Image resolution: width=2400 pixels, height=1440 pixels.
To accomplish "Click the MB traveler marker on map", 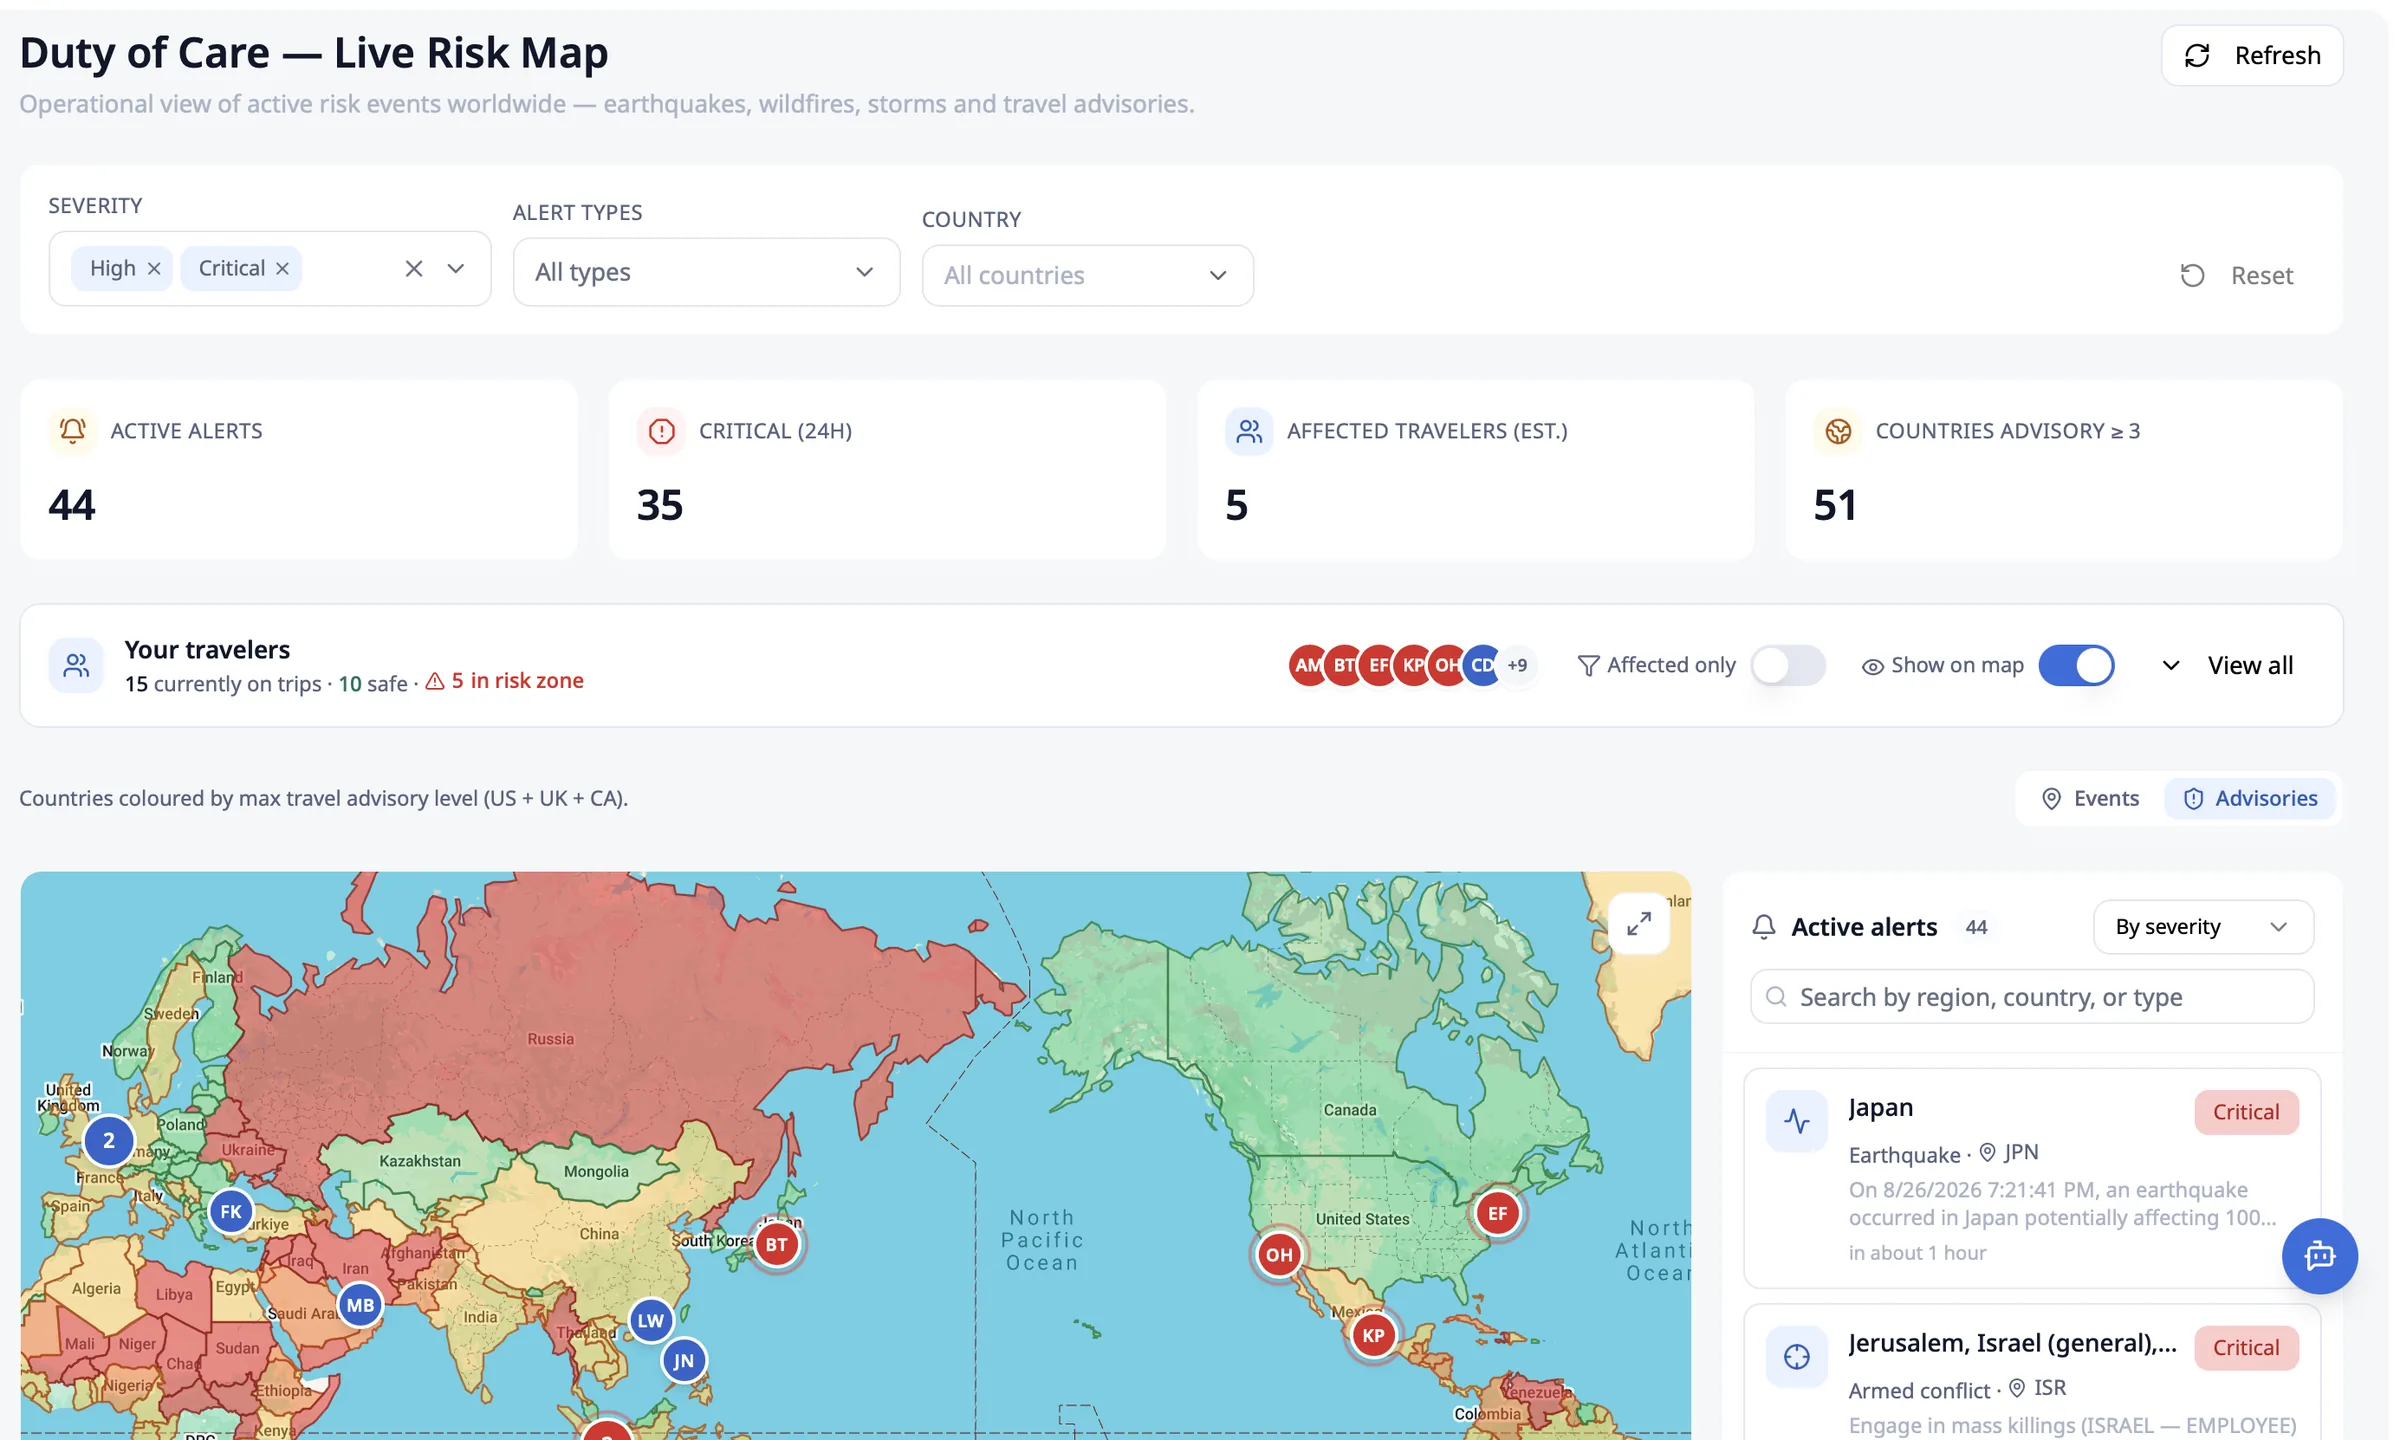I will (360, 1305).
